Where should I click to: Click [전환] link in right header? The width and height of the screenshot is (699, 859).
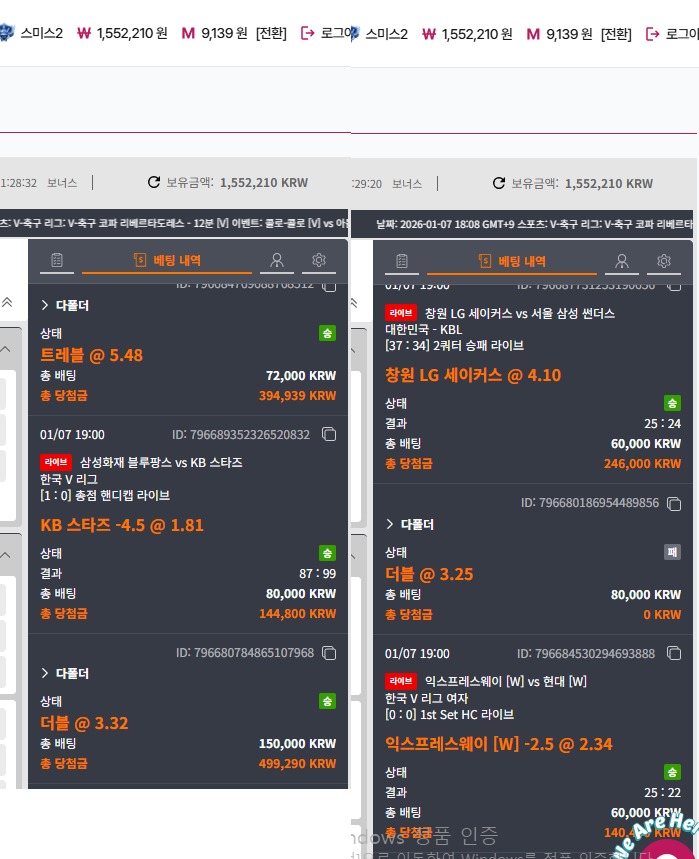[x=616, y=35]
